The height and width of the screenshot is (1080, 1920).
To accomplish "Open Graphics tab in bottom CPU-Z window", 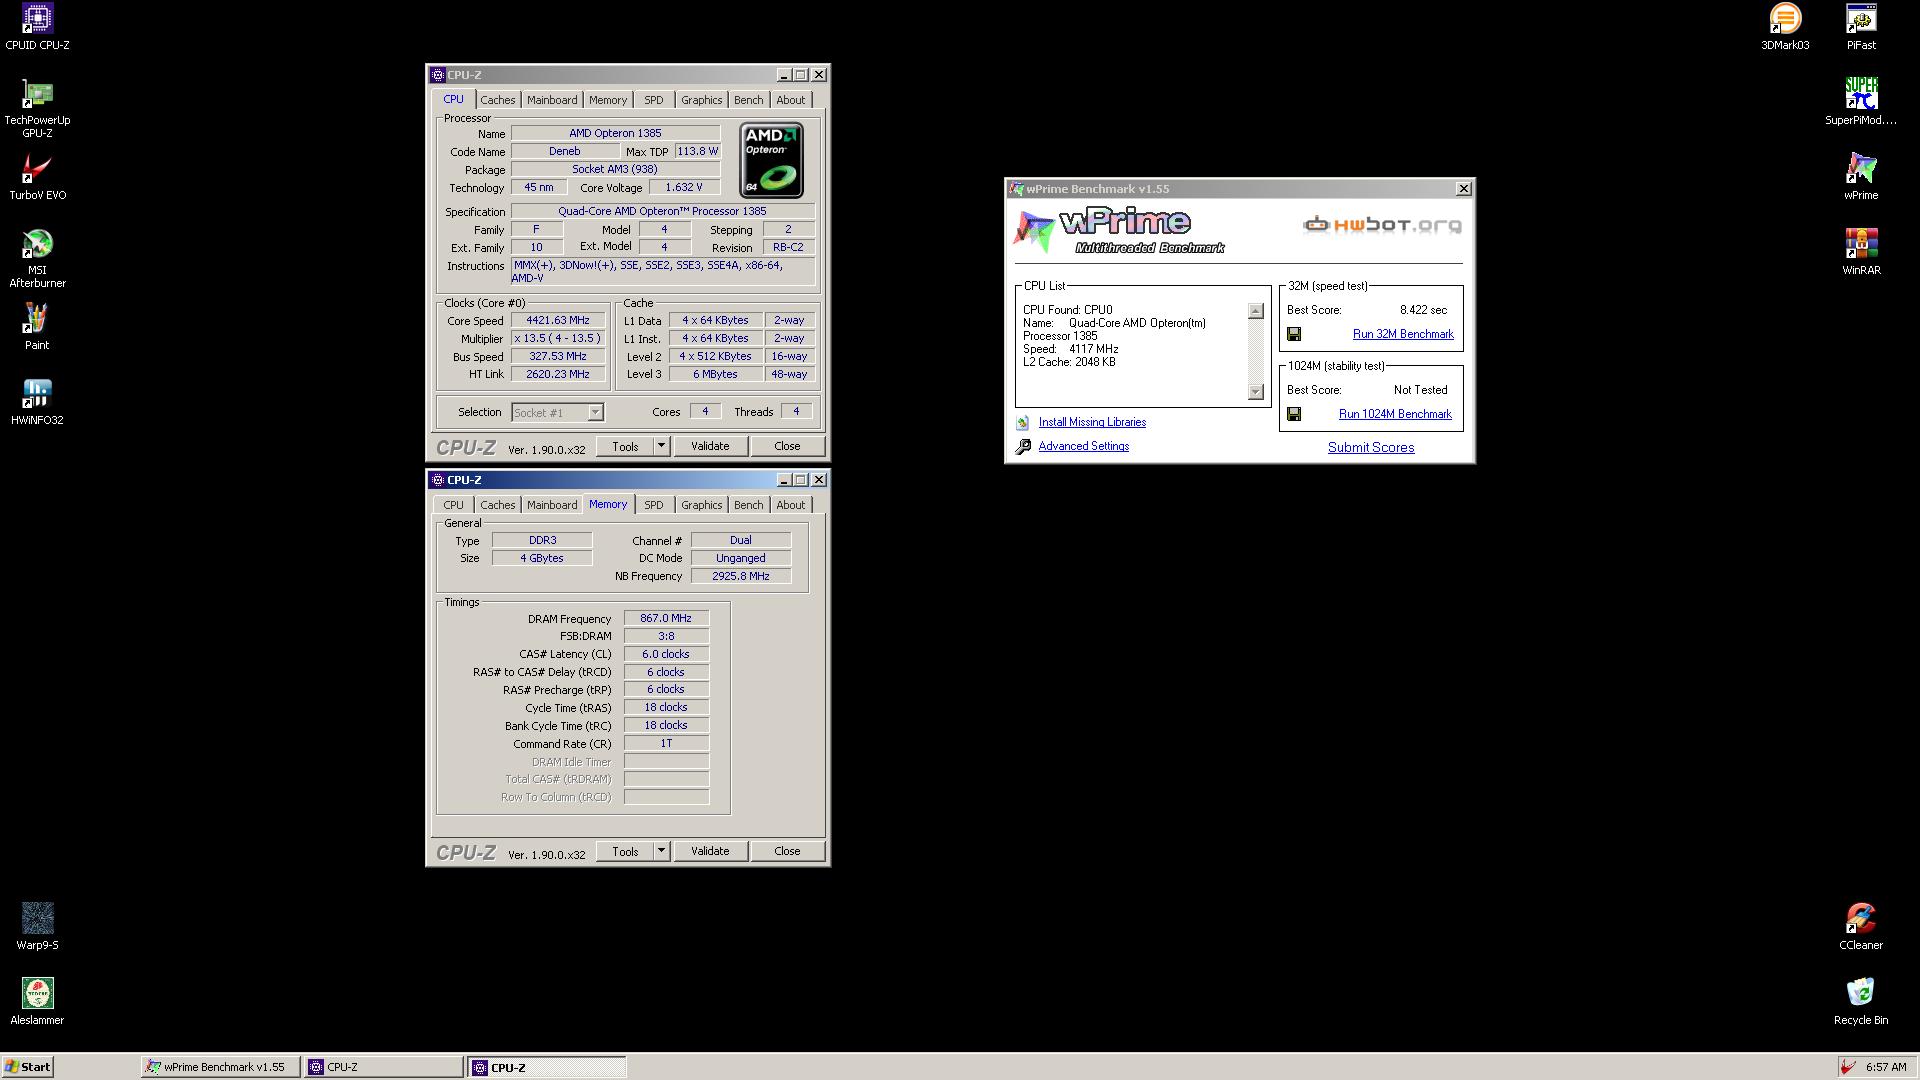I will pyautogui.click(x=701, y=505).
